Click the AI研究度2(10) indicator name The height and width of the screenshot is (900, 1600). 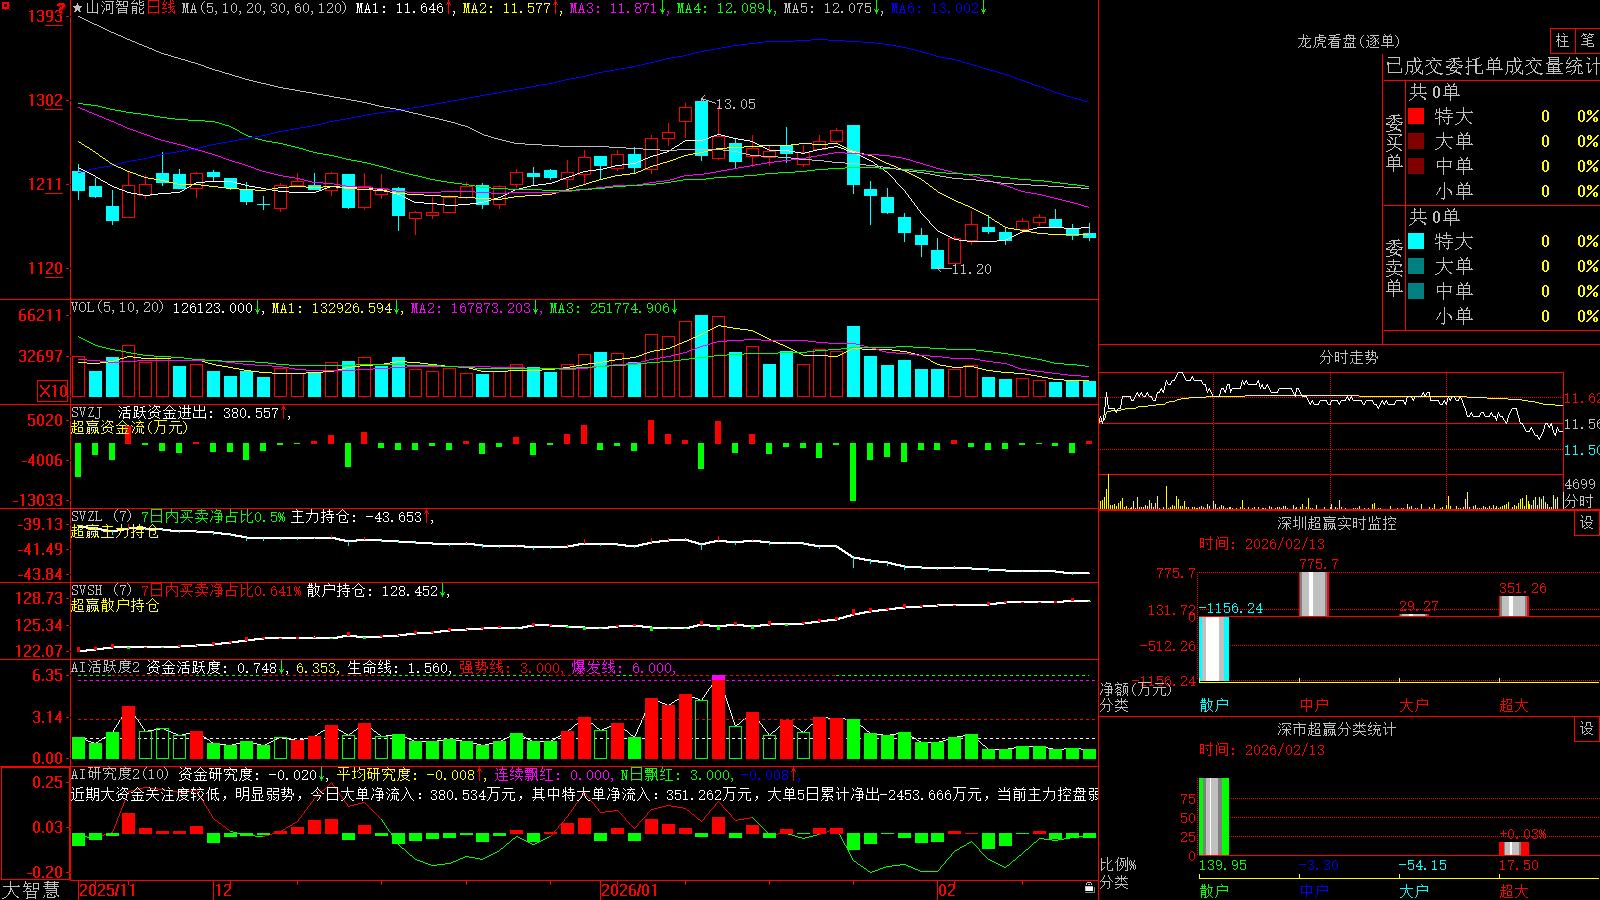point(120,774)
